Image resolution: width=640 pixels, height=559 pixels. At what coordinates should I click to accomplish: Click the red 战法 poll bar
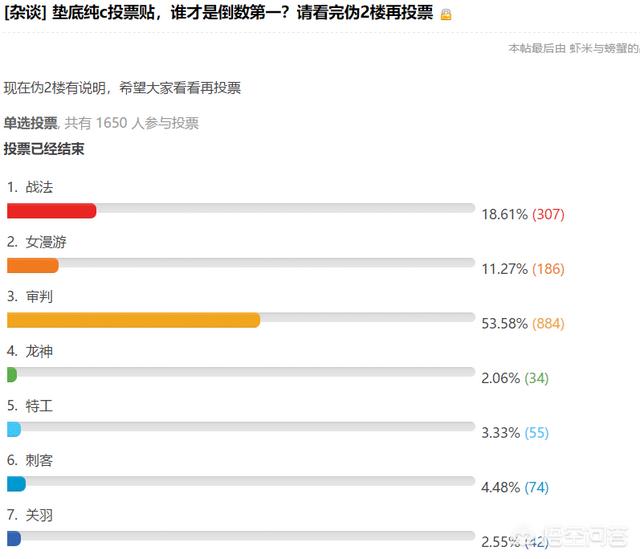52,211
